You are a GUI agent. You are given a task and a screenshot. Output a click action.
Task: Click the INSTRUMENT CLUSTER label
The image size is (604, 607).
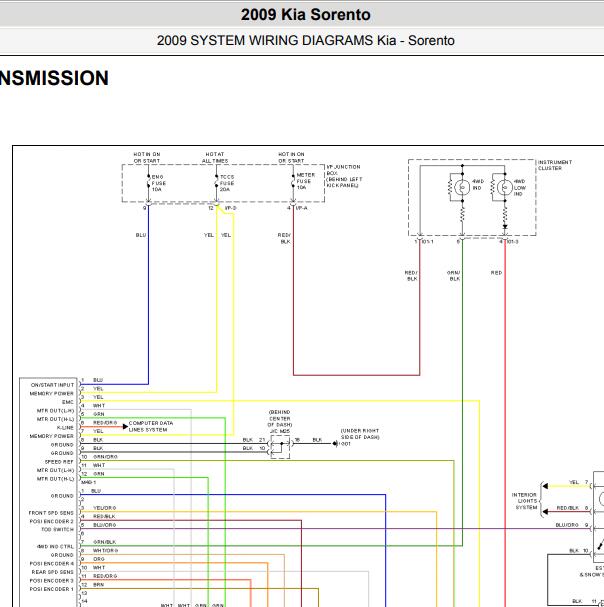click(555, 165)
